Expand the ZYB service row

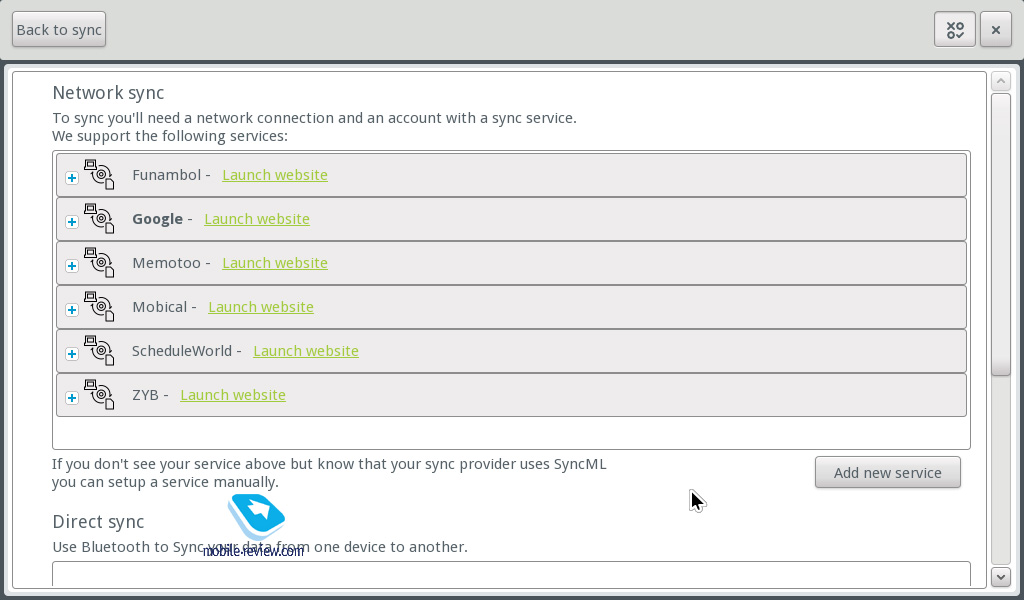(72, 398)
